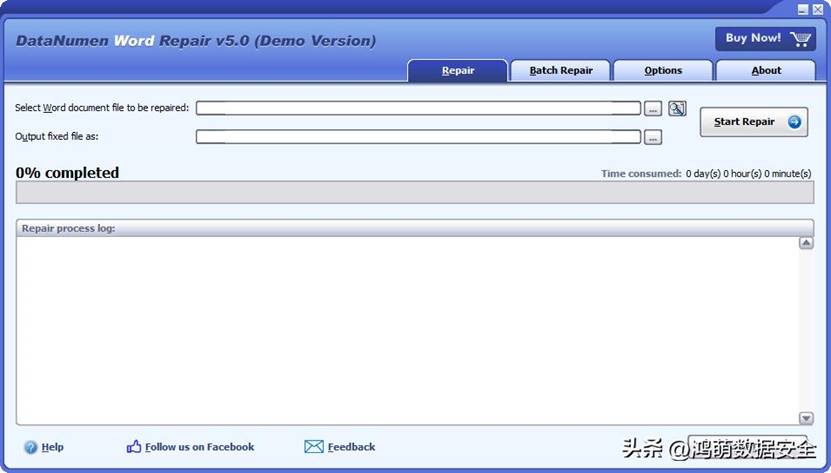Focus the Word document file path field
831x473 pixels.
click(418, 108)
